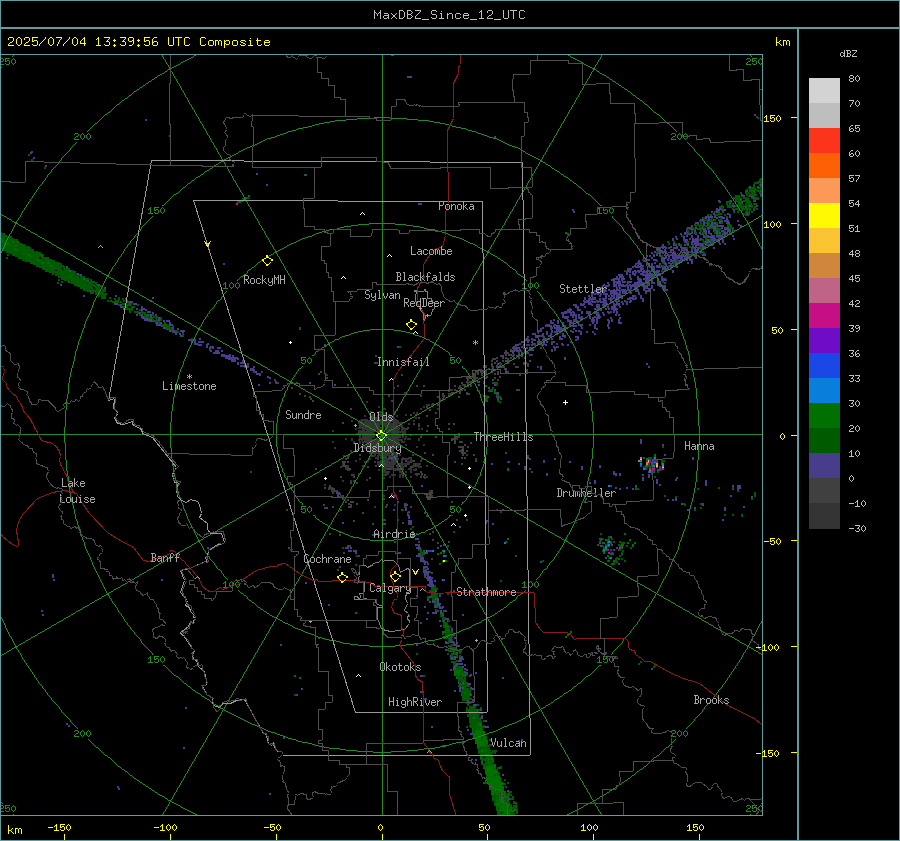The image size is (900, 841).
Task: Click the ThreeHills label
Action: coord(503,437)
